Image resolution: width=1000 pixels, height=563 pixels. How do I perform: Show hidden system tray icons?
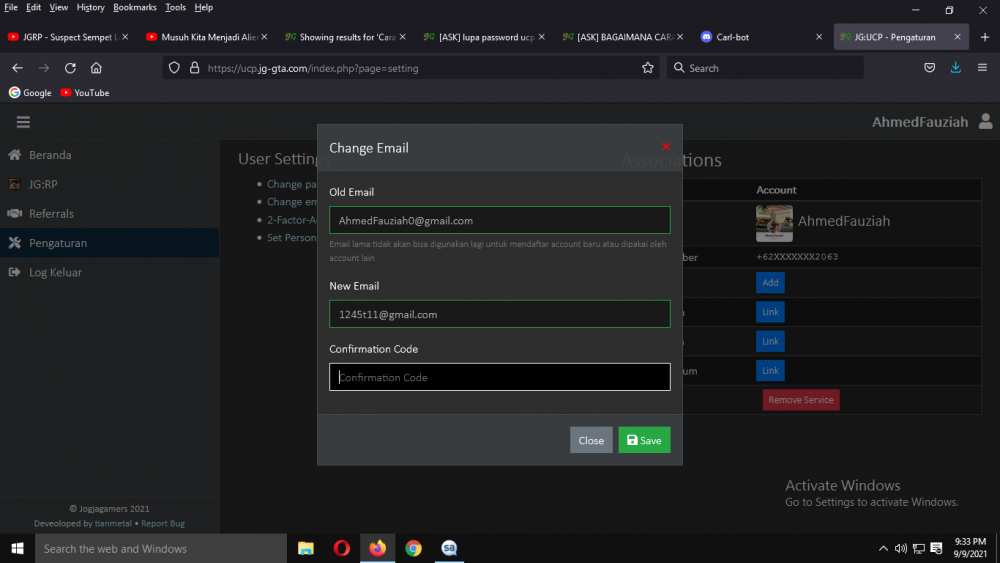tap(883, 548)
